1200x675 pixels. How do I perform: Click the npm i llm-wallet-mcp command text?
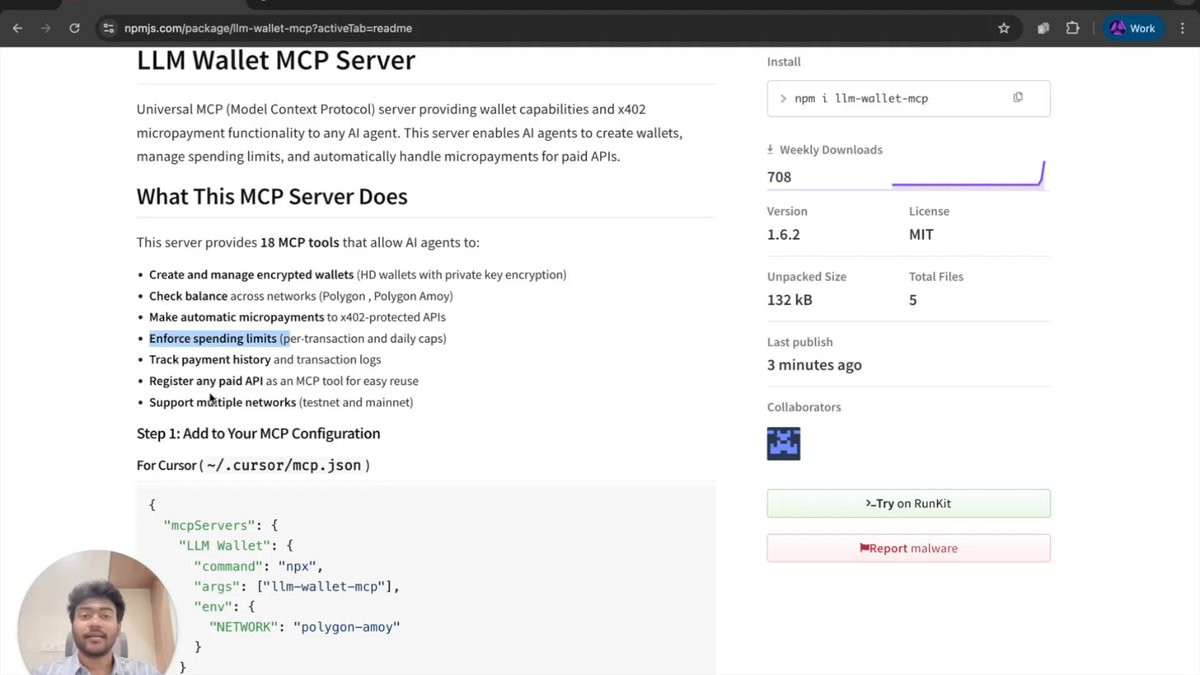coord(861,99)
